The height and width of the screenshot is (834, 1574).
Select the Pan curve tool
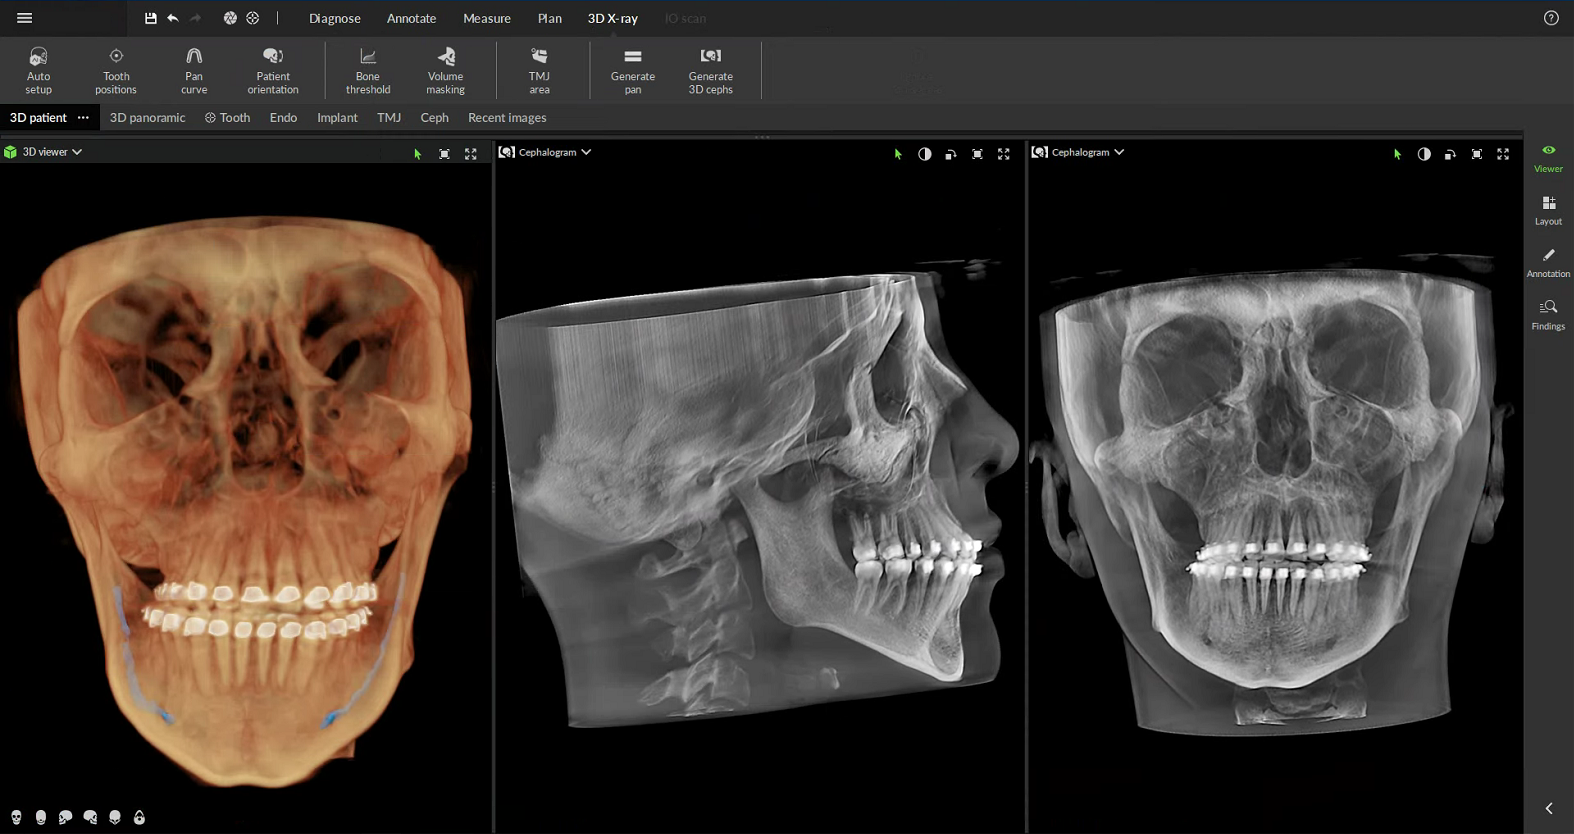[194, 70]
